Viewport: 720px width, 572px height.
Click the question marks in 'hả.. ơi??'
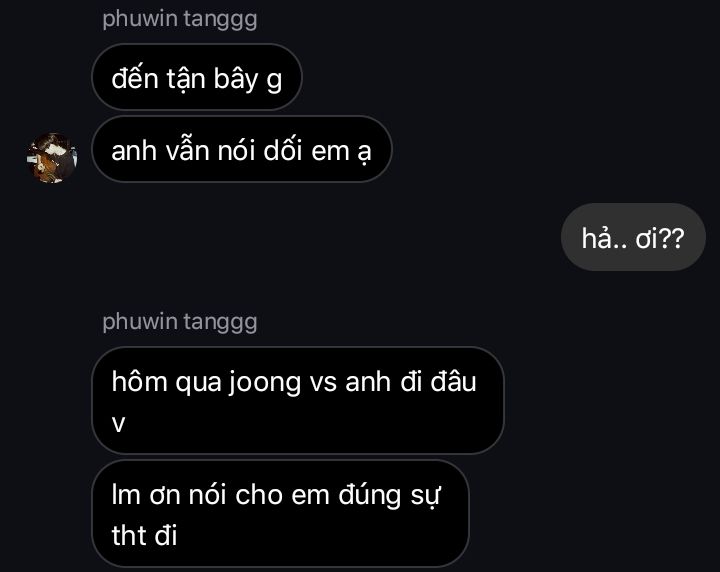click(x=672, y=238)
